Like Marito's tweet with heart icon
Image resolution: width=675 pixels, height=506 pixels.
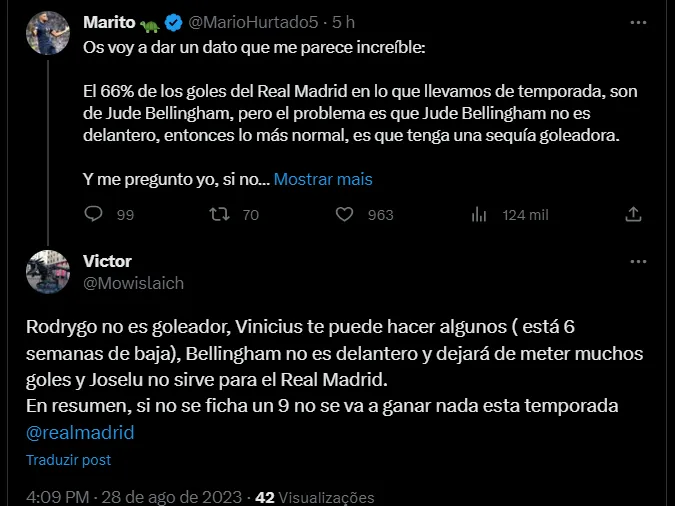click(x=344, y=214)
